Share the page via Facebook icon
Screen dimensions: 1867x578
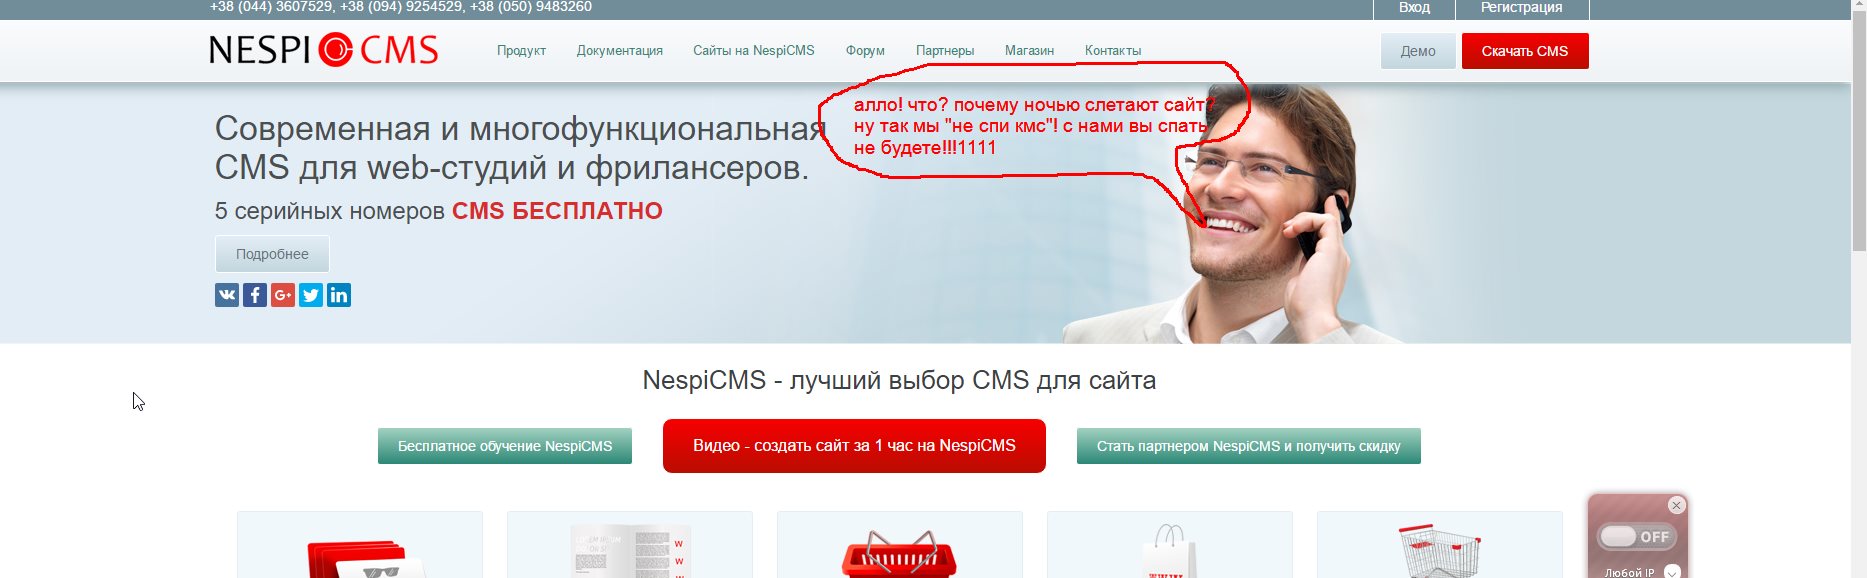(x=255, y=295)
